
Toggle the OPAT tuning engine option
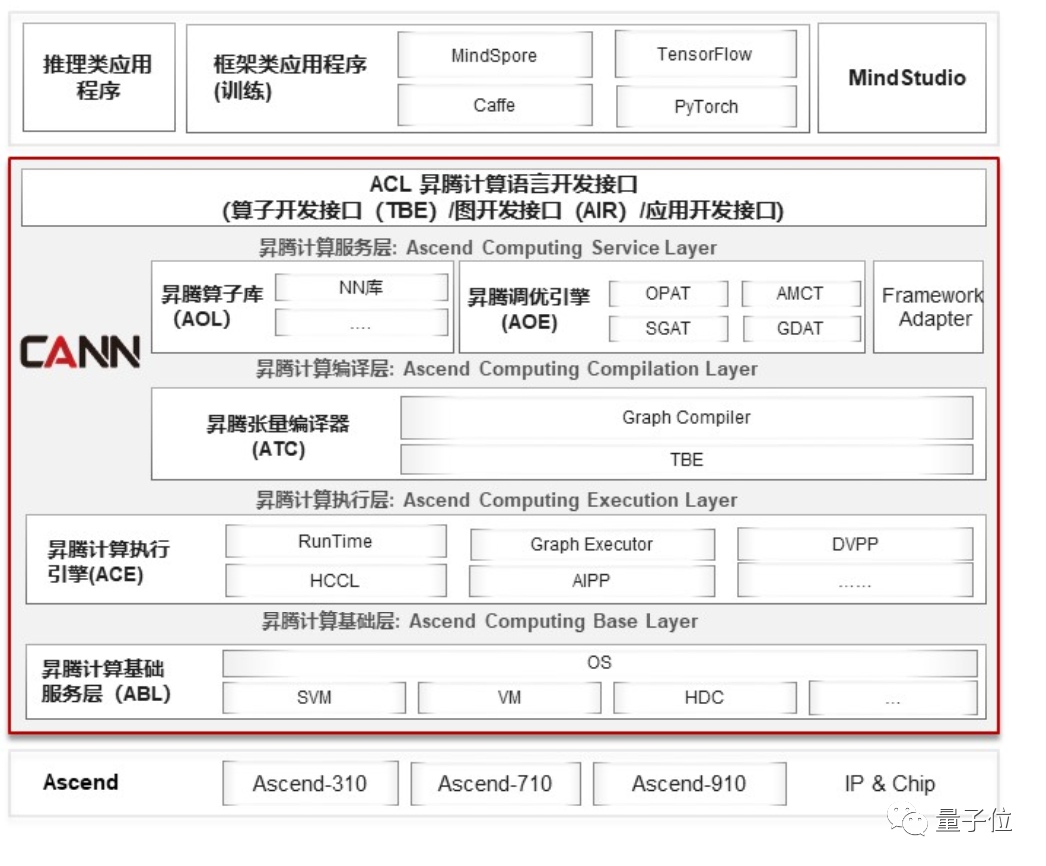667,293
